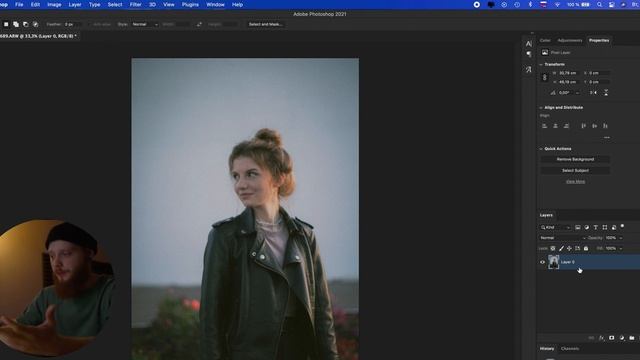
Task: Collapse the Quick Actions section
Action: coord(541,149)
